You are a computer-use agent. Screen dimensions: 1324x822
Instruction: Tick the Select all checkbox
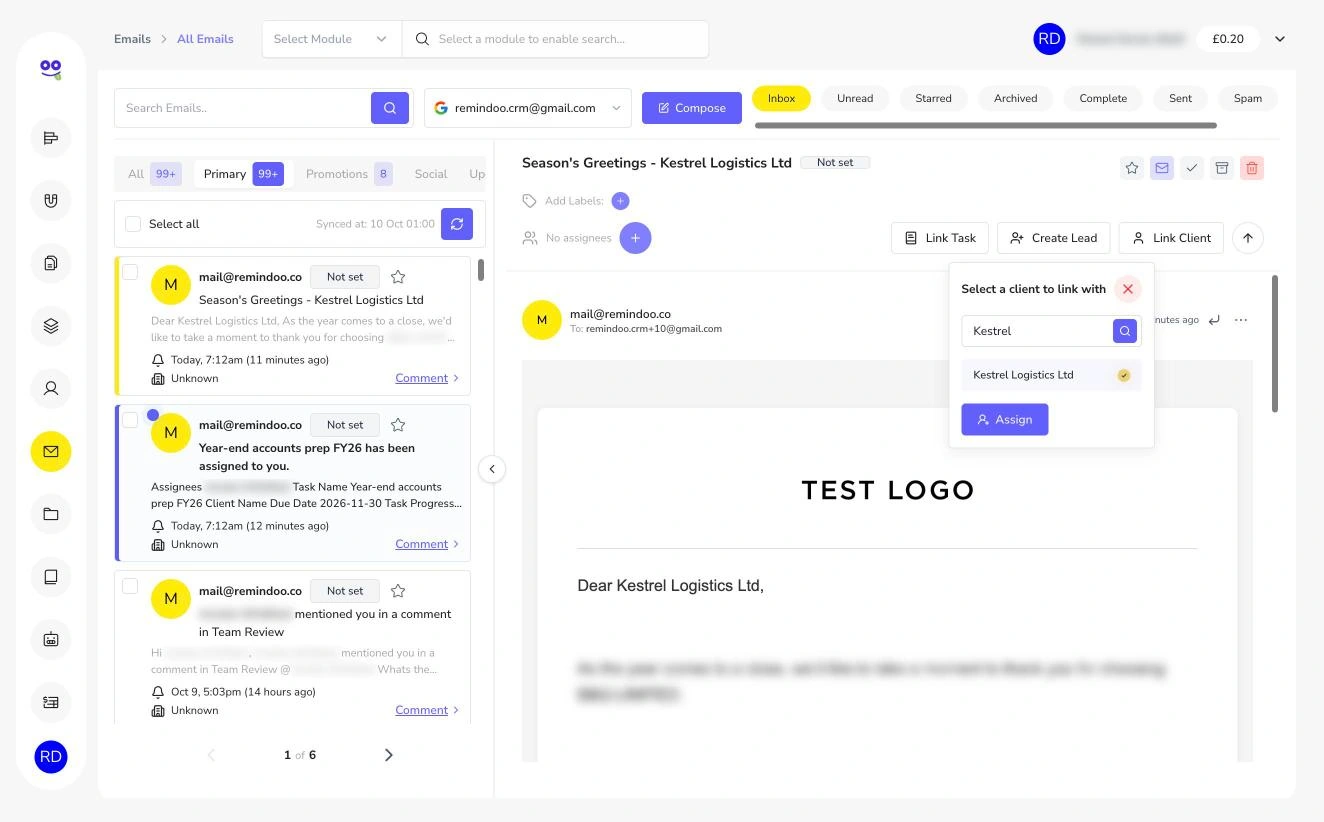133,224
